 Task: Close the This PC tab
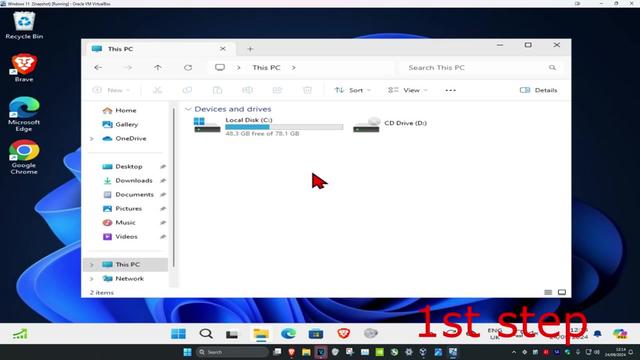pyautogui.click(x=222, y=49)
